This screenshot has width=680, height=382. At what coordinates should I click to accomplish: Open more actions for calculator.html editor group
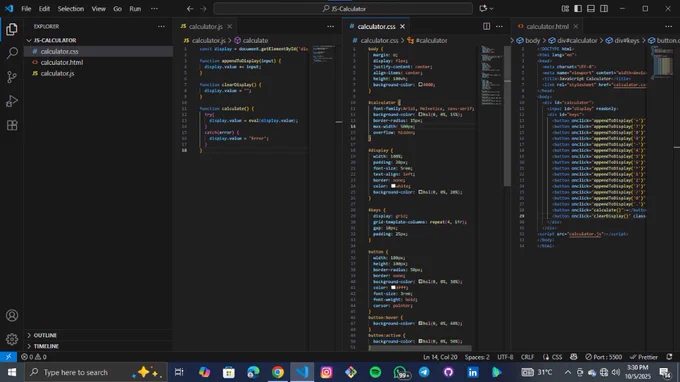[x=669, y=26]
